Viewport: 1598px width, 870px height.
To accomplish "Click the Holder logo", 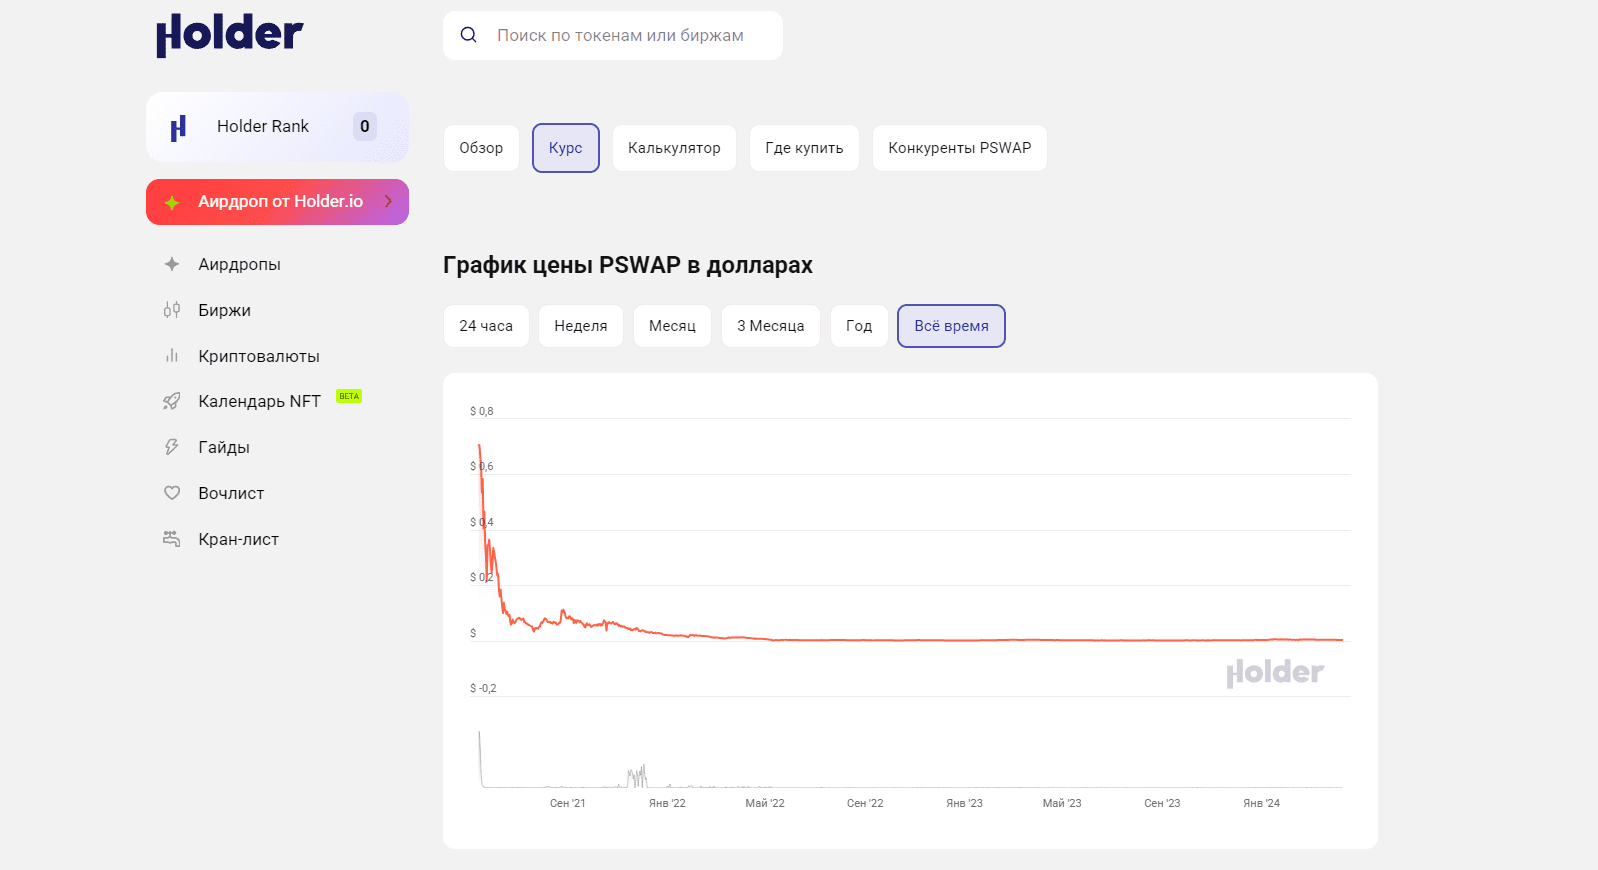I will pos(229,35).
